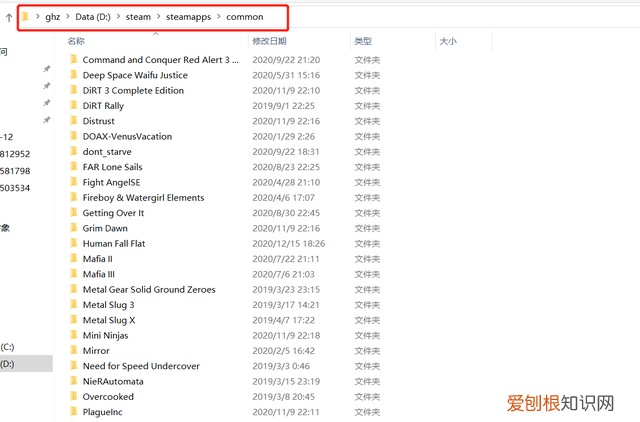This screenshot has width=640, height=422.
Task: Go to the ghz breadcrumb segment
Action: 53,17
